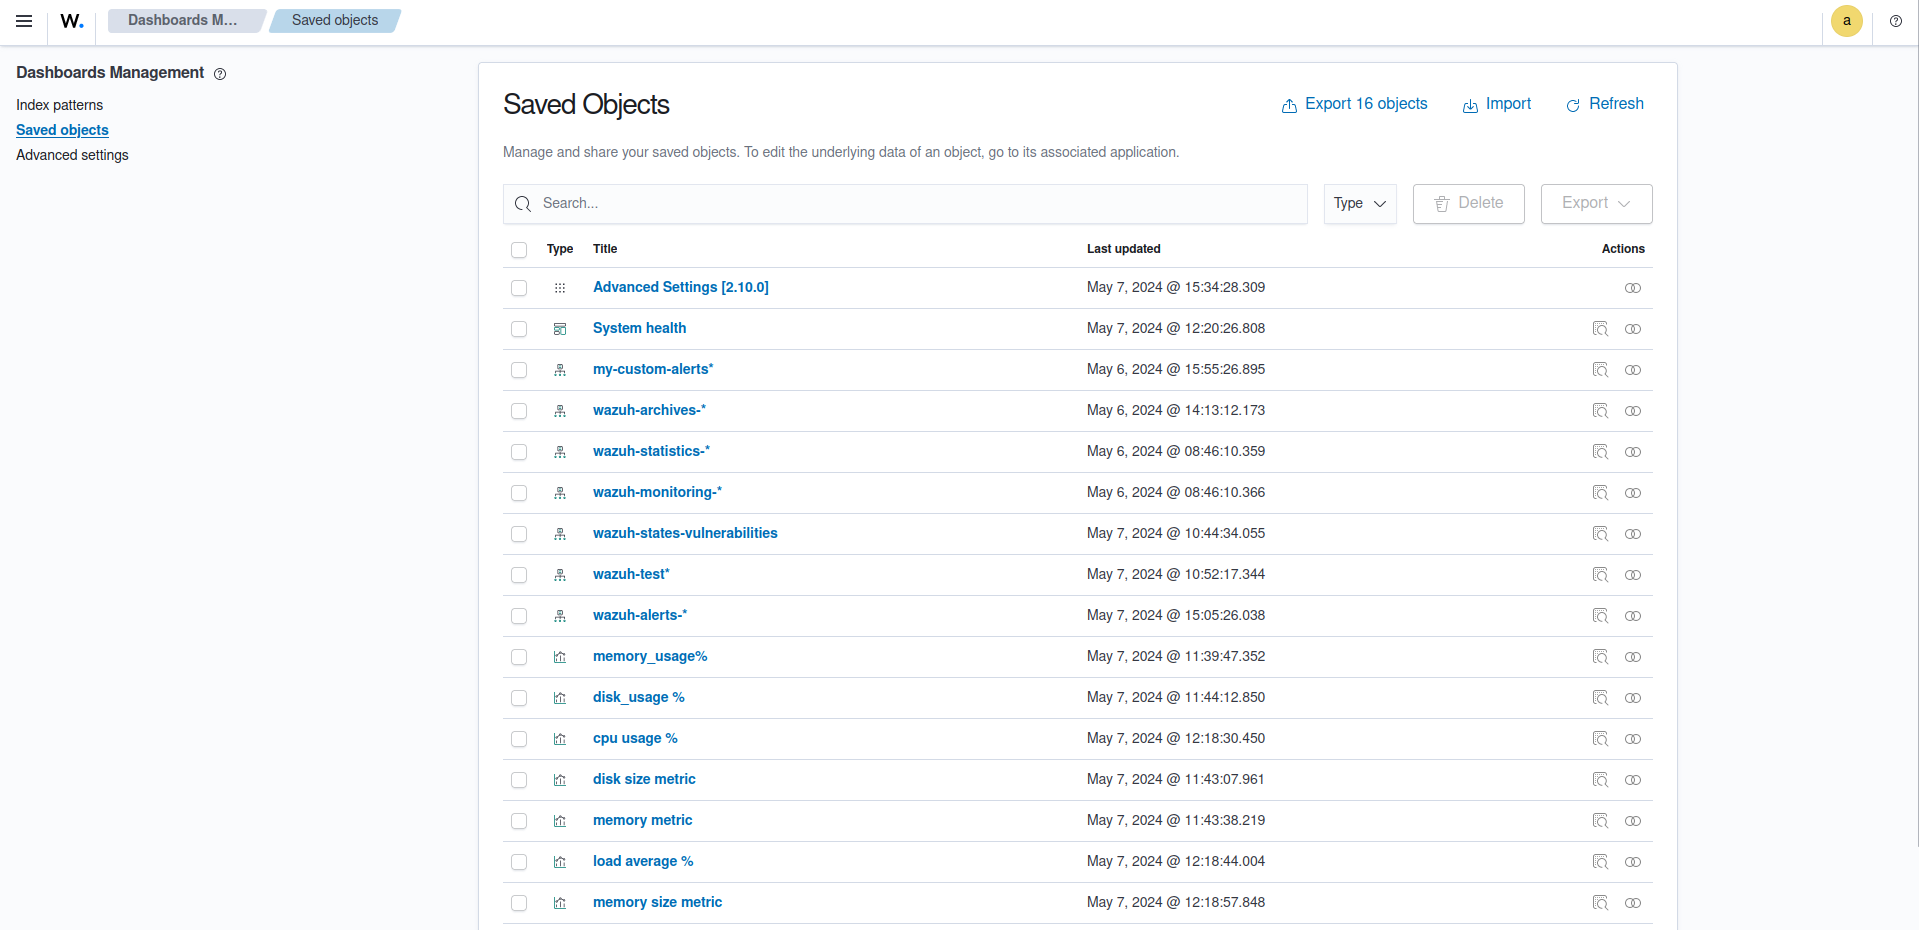Image resolution: width=1919 pixels, height=930 pixels.
Task: Go to Index patterns section
Action: (59, 105)
